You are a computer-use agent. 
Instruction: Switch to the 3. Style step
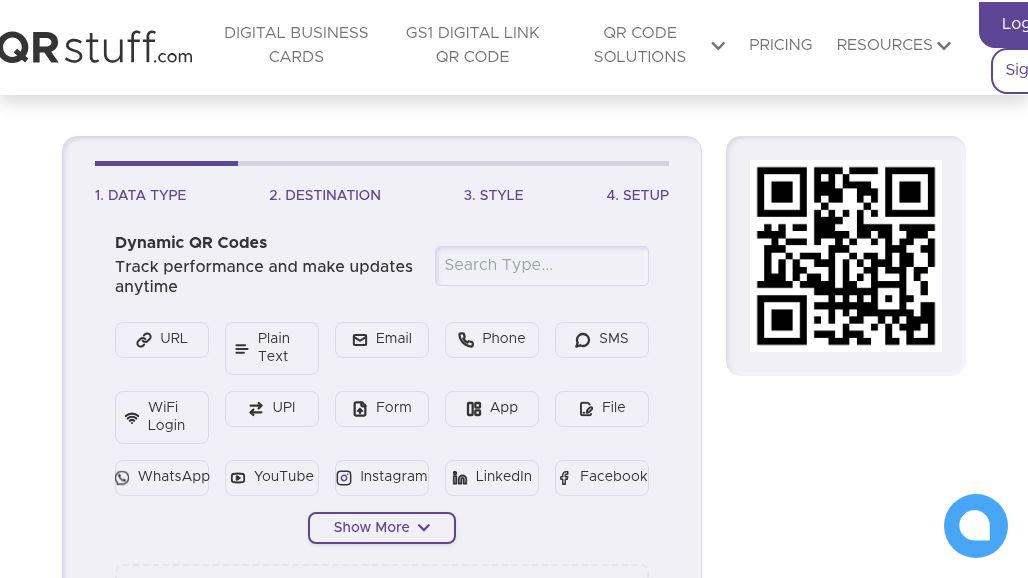[493, 195]
